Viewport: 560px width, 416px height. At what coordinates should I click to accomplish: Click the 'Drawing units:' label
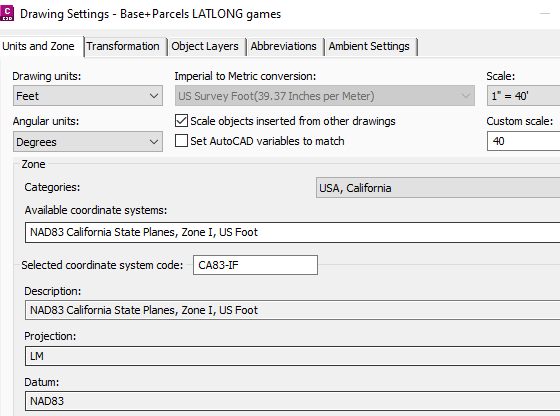[47, 76]
